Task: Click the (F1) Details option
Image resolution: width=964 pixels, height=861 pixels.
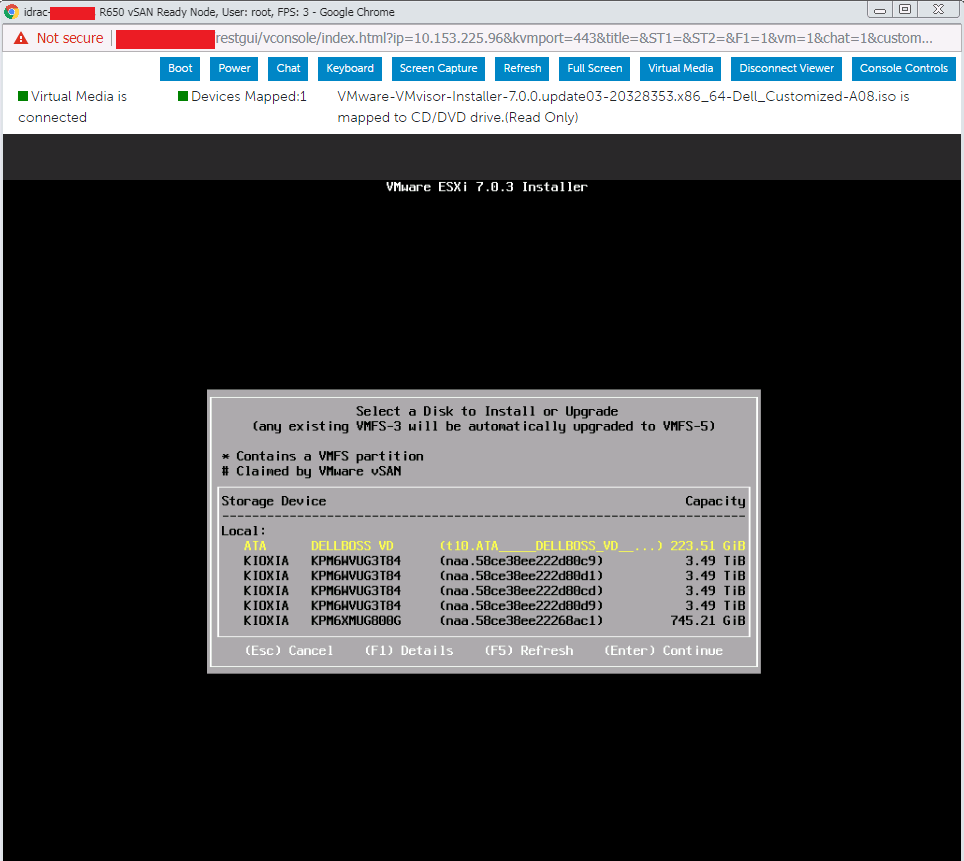Action: [409, 651]
